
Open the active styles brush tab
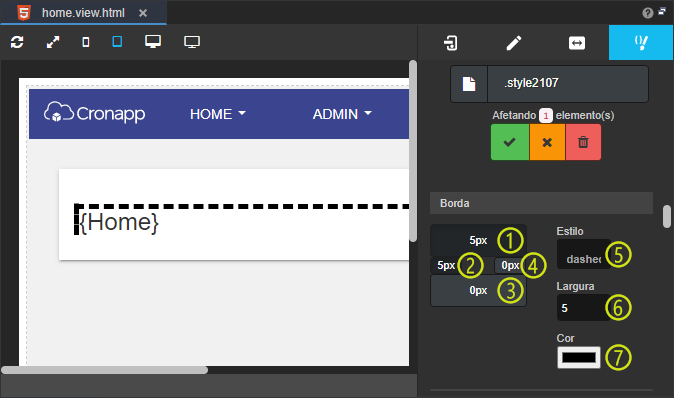(641, 43)
